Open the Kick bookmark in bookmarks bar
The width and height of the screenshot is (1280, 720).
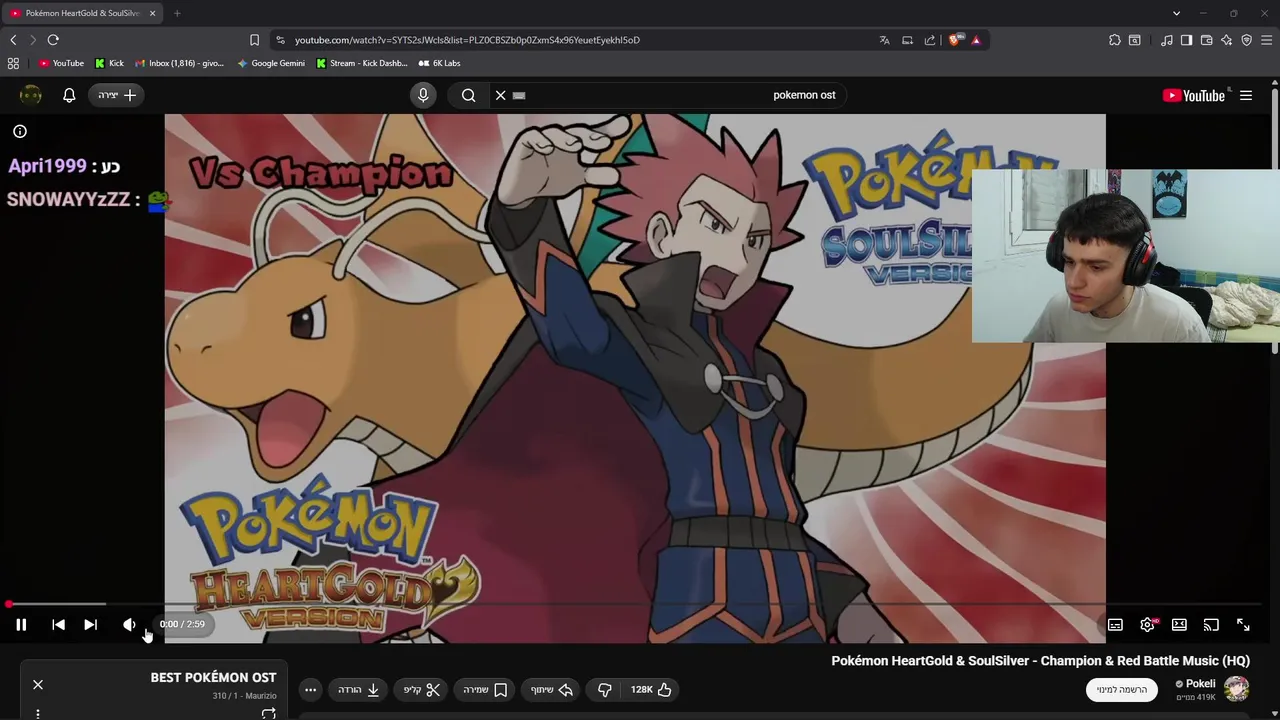[x=110, y=63]
